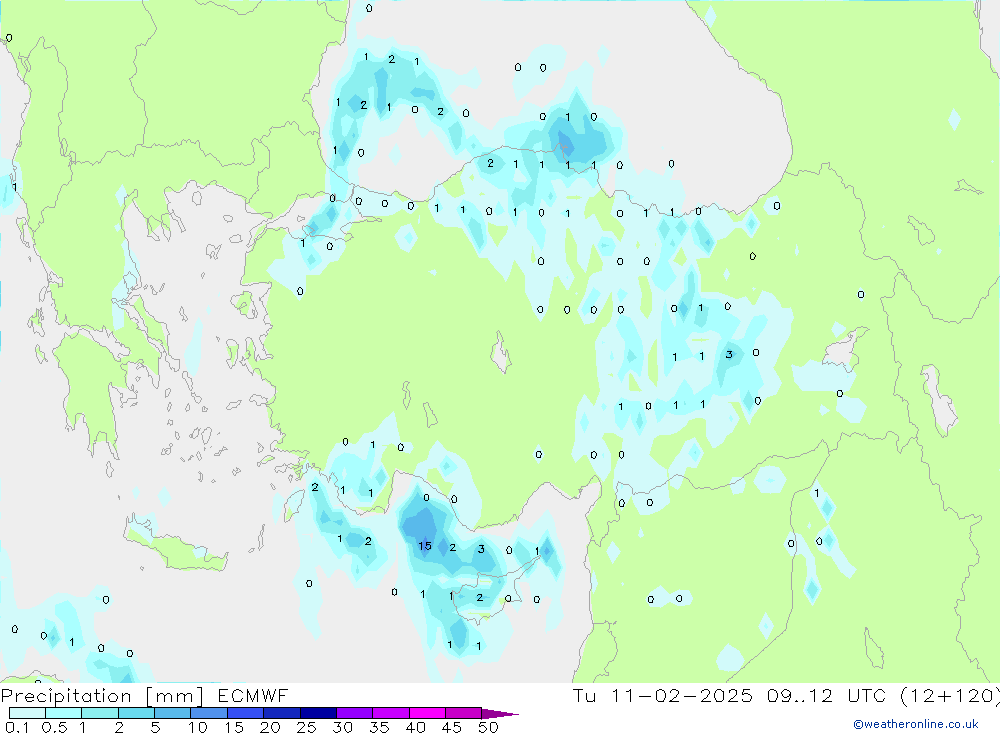Click the 'Precipitation [mm]' title text
Viewport: 1000px width, 733px height.
click(102, 696)
